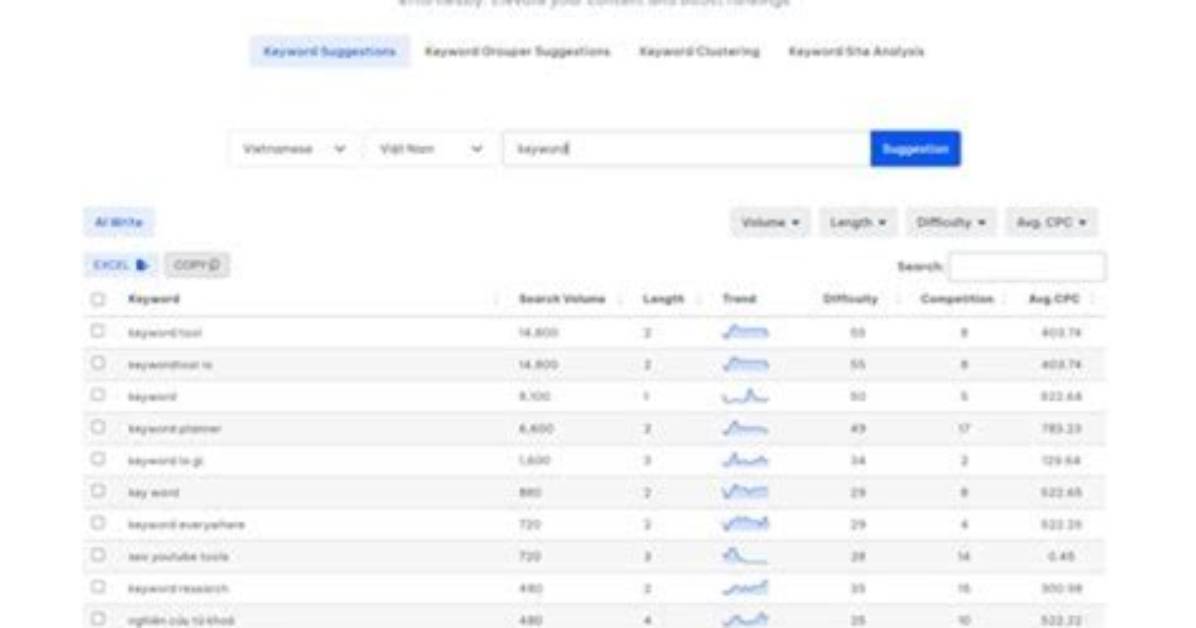This screenshot has width=1196, height=628.
Task: Switch to Keyword Suggestions tab
Action: tap(330, 51)
